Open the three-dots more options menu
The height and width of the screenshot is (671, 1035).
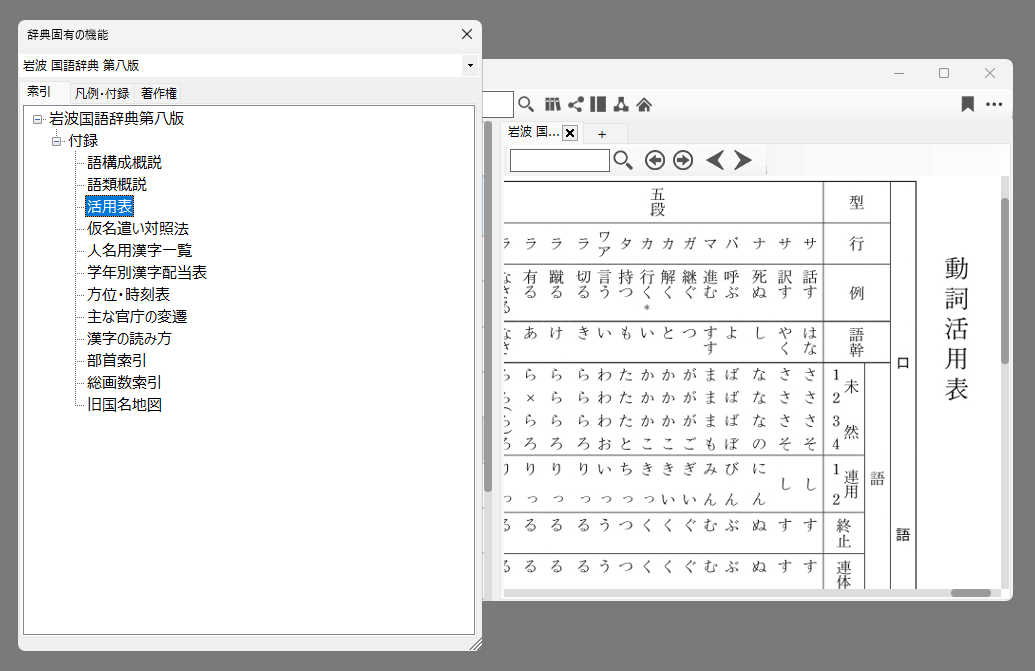click(x=994, y=104)
